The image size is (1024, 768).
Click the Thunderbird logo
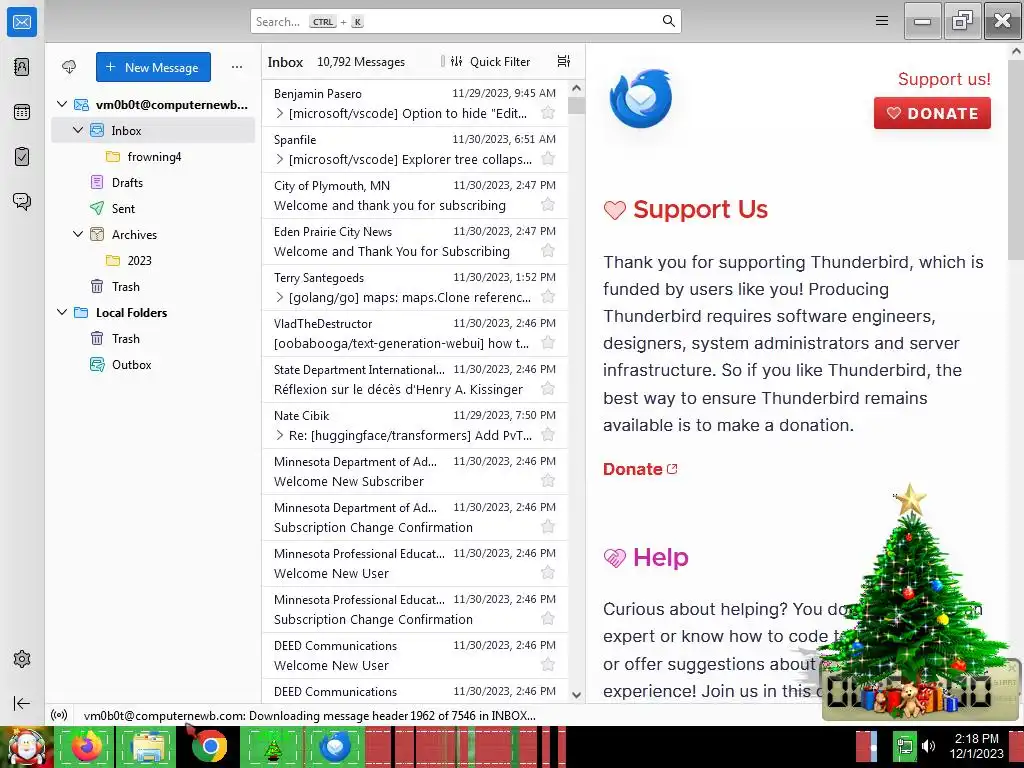pos(641,99)
